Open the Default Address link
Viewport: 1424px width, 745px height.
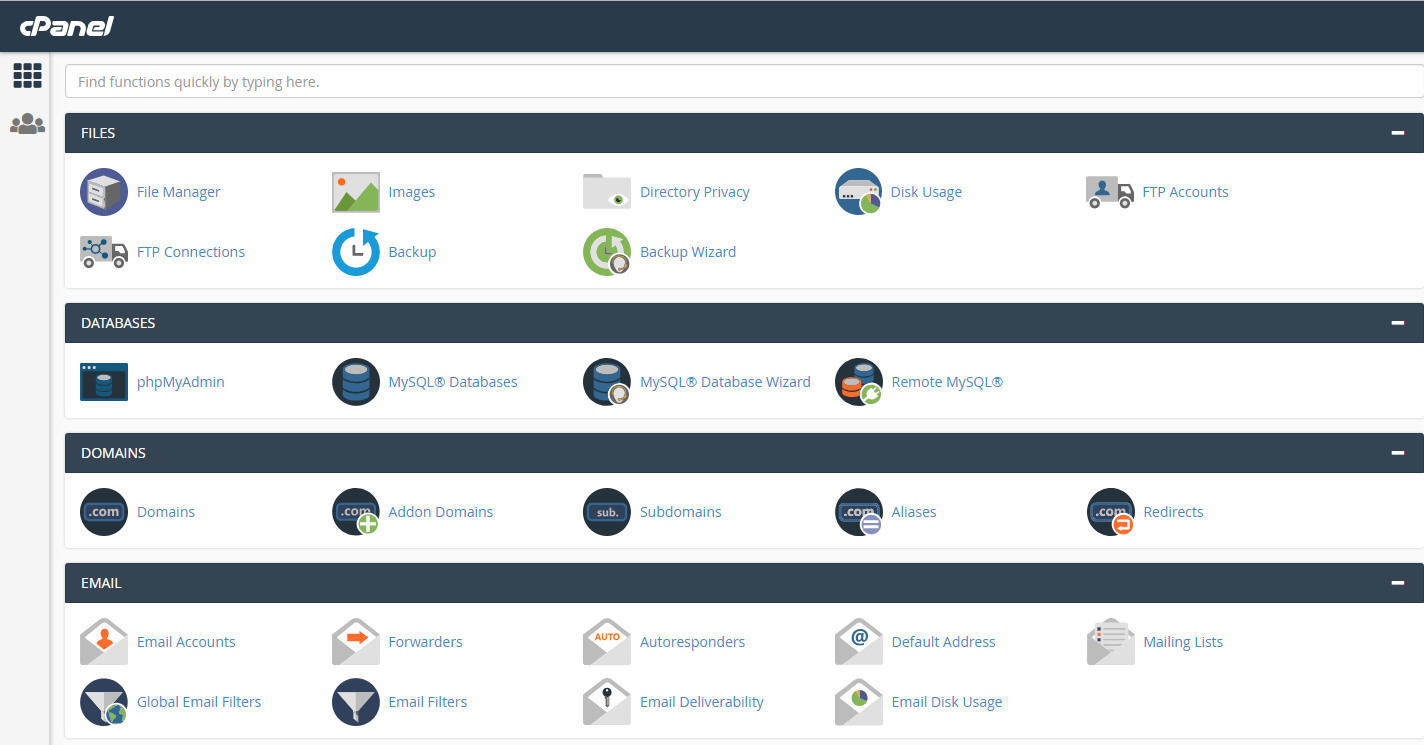click(944, 642)
